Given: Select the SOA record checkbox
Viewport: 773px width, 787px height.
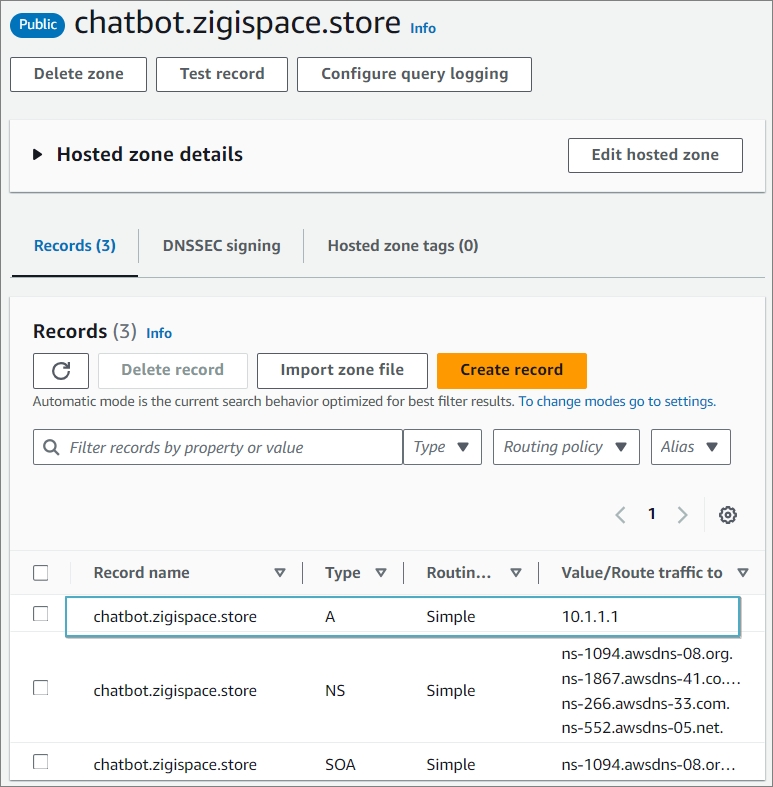Looking at the screenshot, I should click(x=41, y=761).
